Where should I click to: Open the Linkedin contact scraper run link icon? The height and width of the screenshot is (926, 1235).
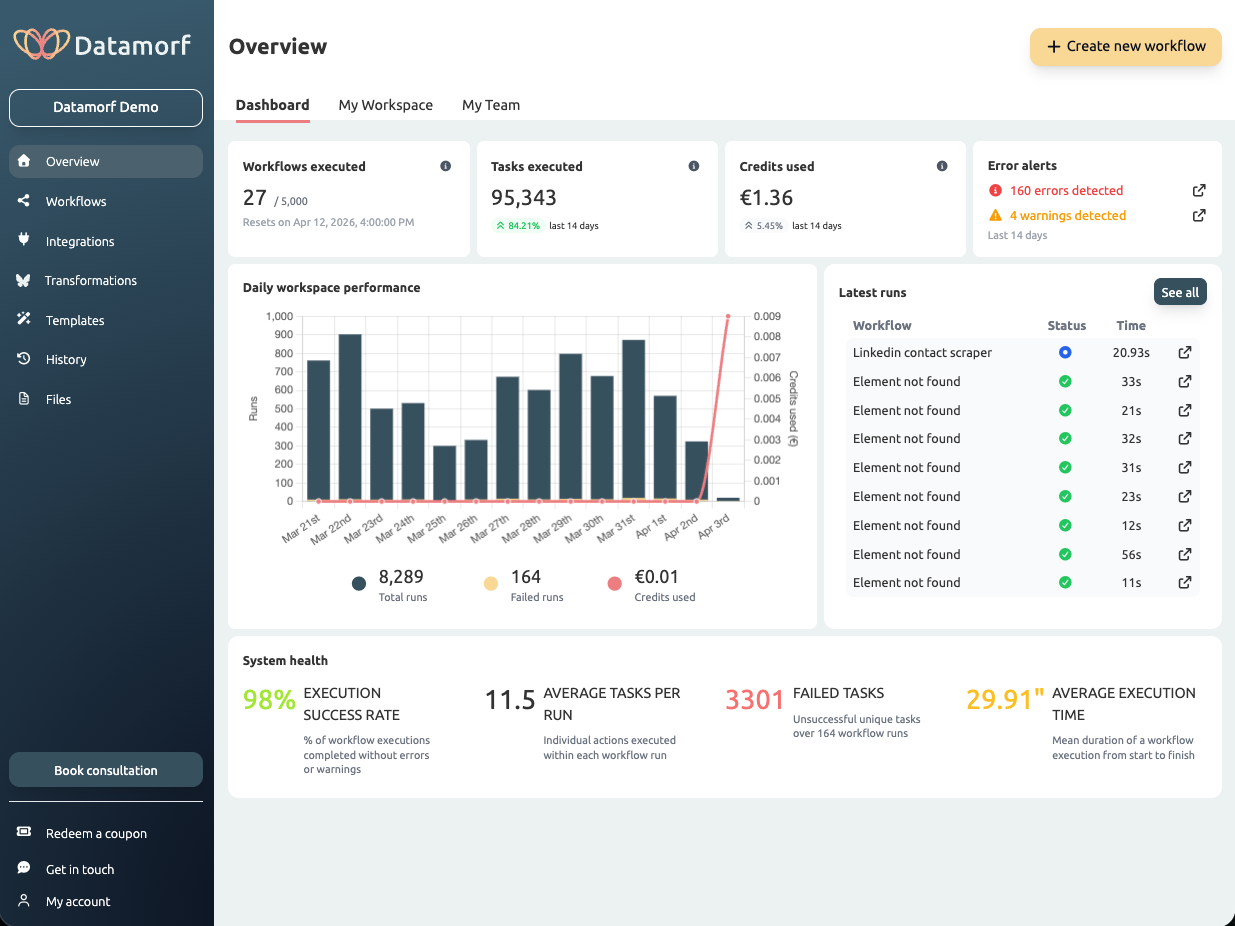point(1185,352)
